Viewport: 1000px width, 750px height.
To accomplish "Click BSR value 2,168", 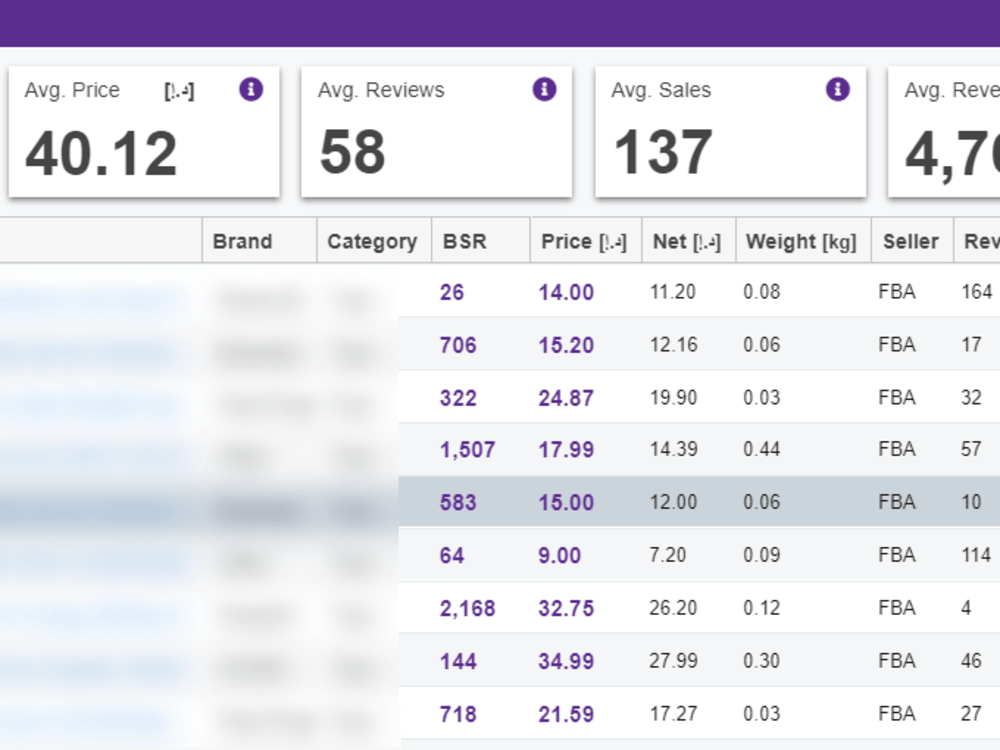I will 467,608.
